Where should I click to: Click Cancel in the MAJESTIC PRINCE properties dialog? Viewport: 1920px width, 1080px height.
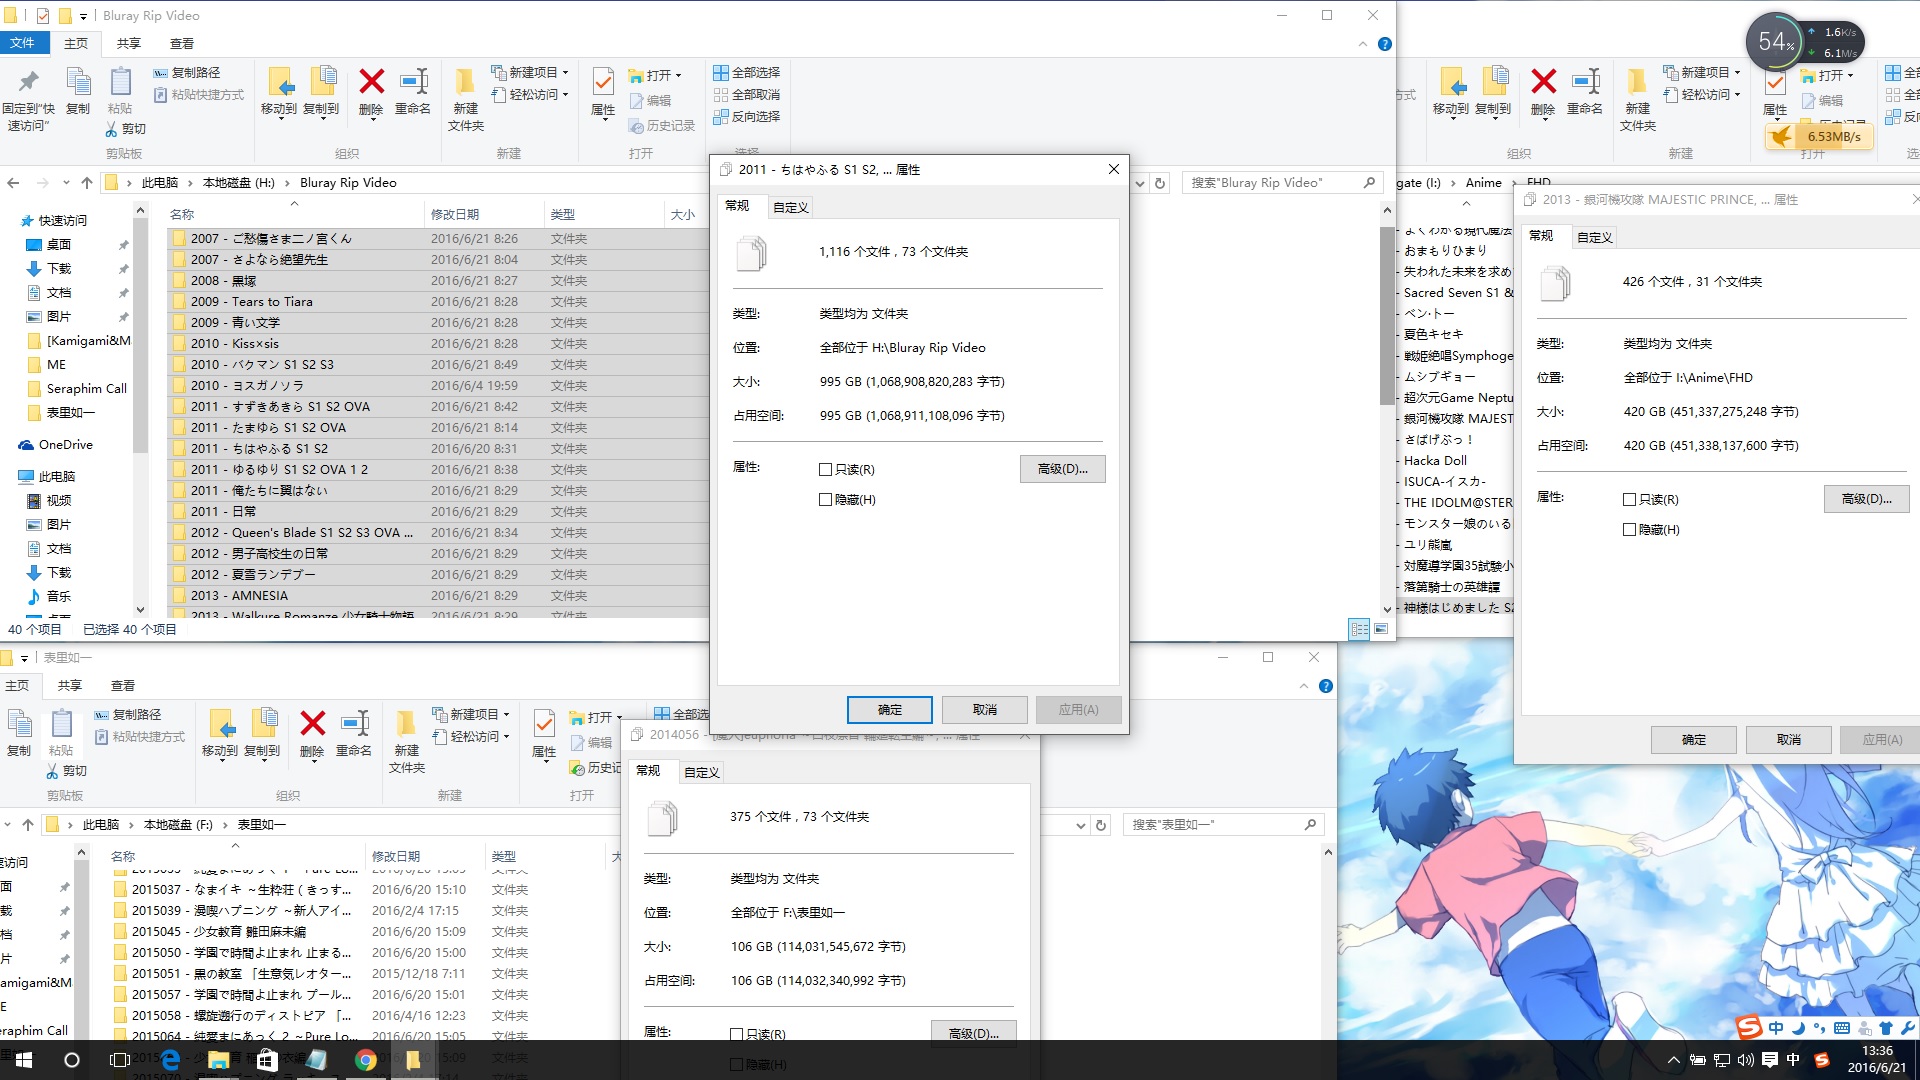pos(1789,739)
